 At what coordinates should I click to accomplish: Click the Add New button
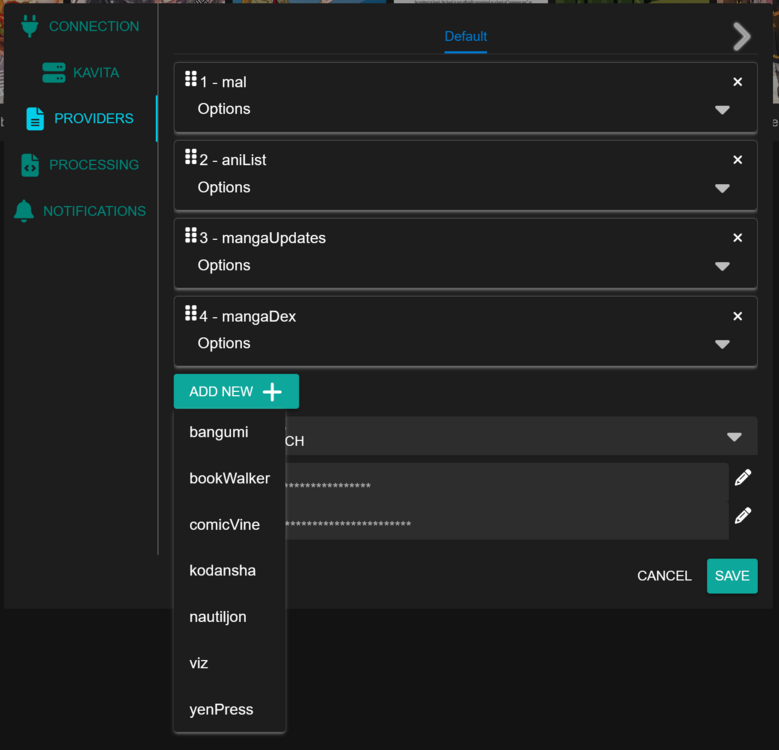(x=236, y=391)
